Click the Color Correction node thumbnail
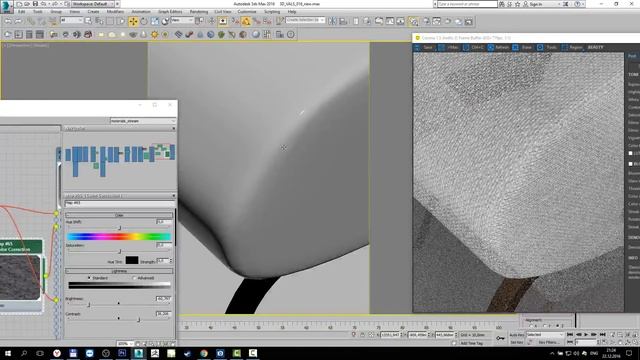 (20, 278)
